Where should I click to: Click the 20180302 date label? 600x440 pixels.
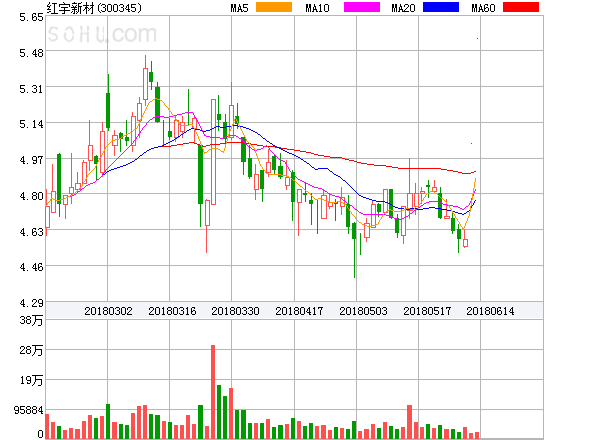108,311
